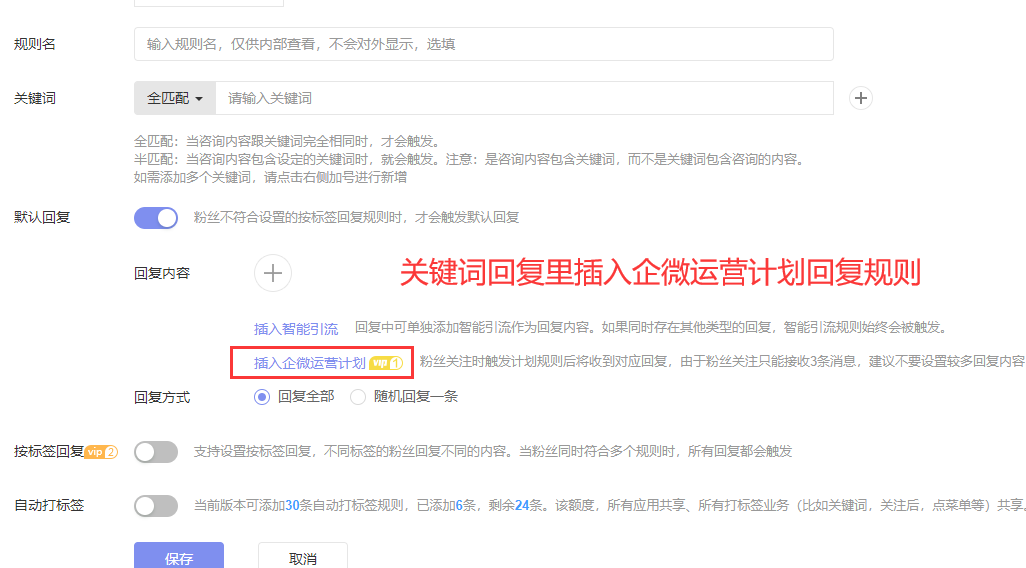The height and width of the screenshot is (568, 1026).
Task: Click the 插入企微运营计划 link
Action: tap(310, 363)
